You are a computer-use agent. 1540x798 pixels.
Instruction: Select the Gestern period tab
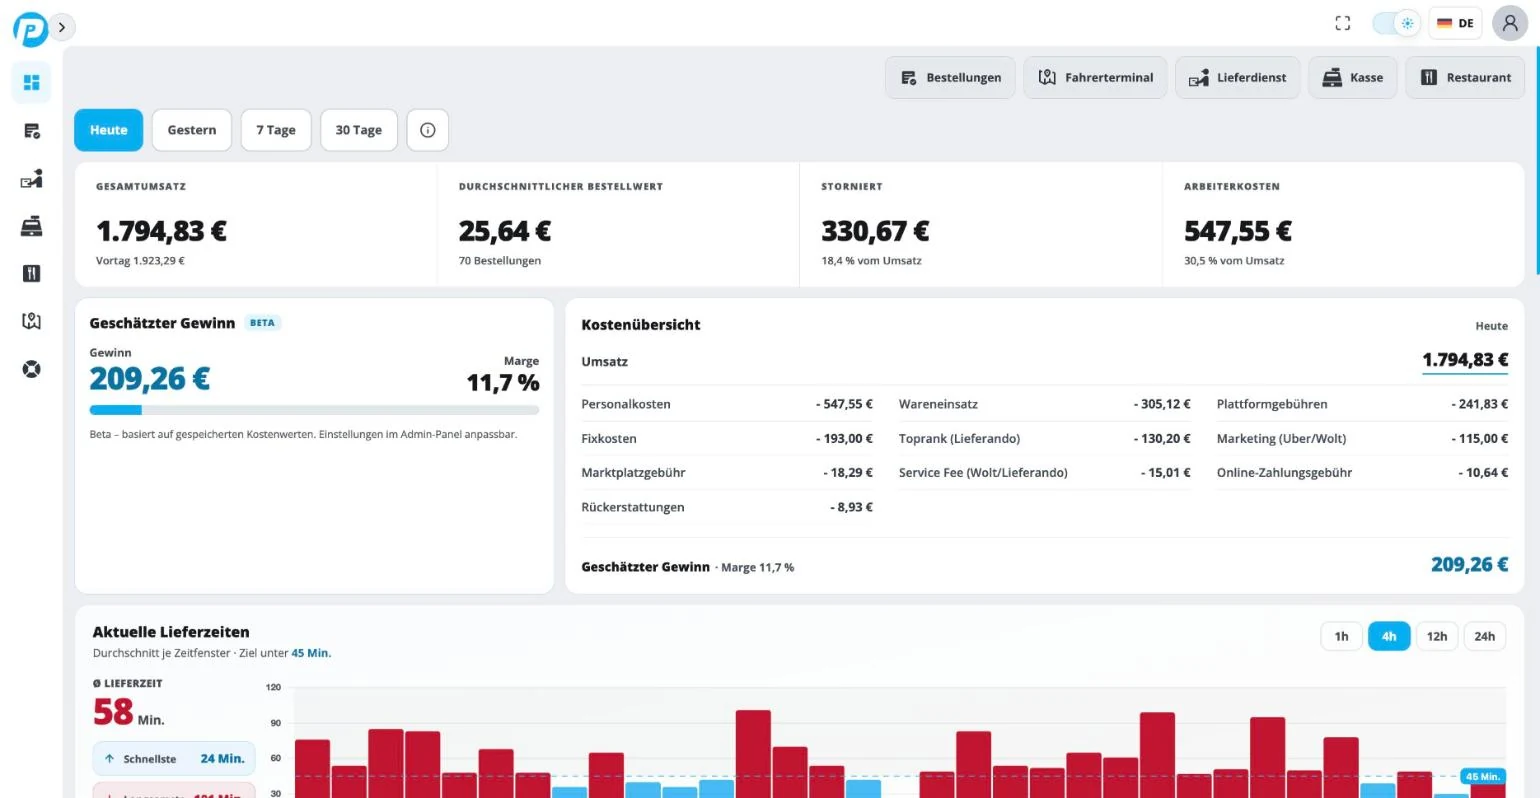(192, 130)
